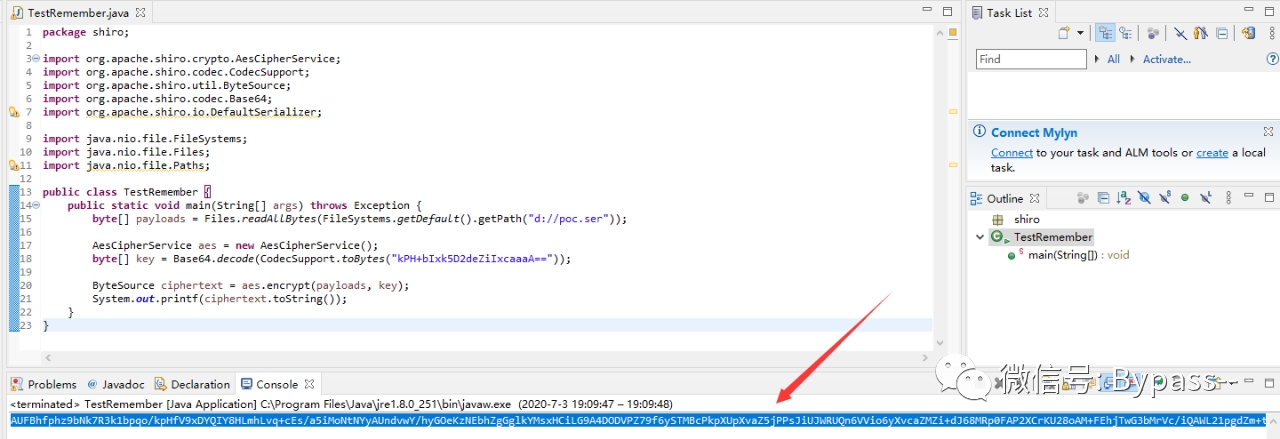Open the New Task dropdown arrow
The width and height of the screenshot is (1280, 439).
pyautogui.click(x=1080, y=33)
